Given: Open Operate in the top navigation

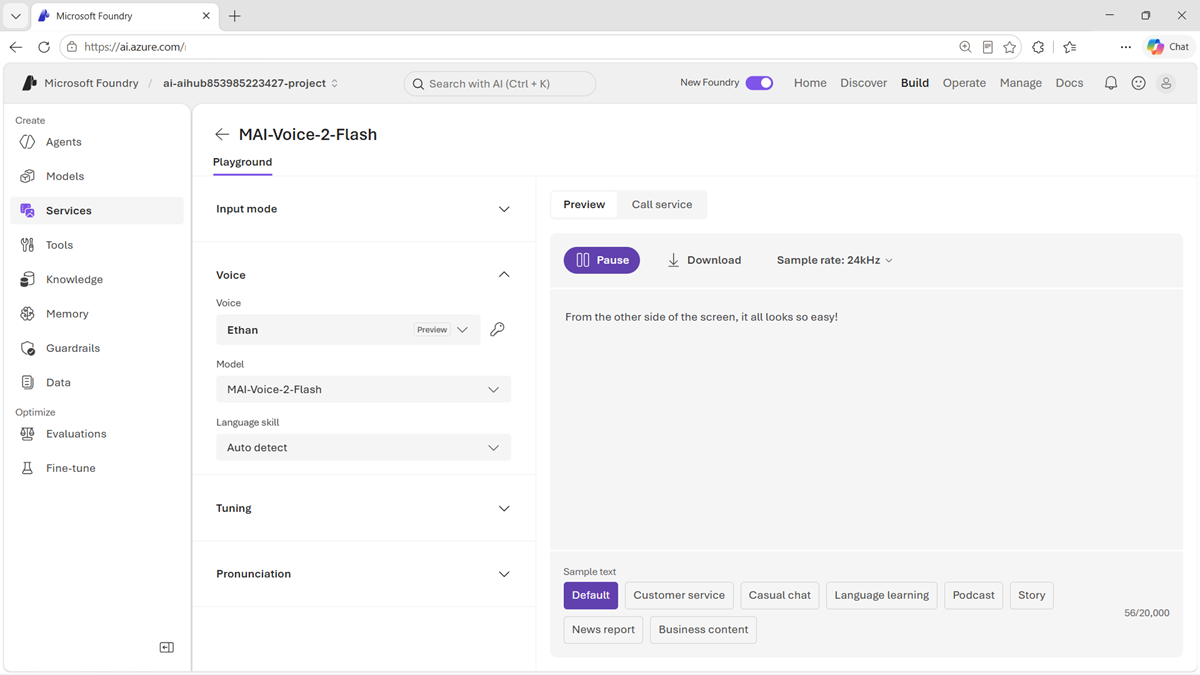Looking at the screenshot, I should tap(964, 83).
